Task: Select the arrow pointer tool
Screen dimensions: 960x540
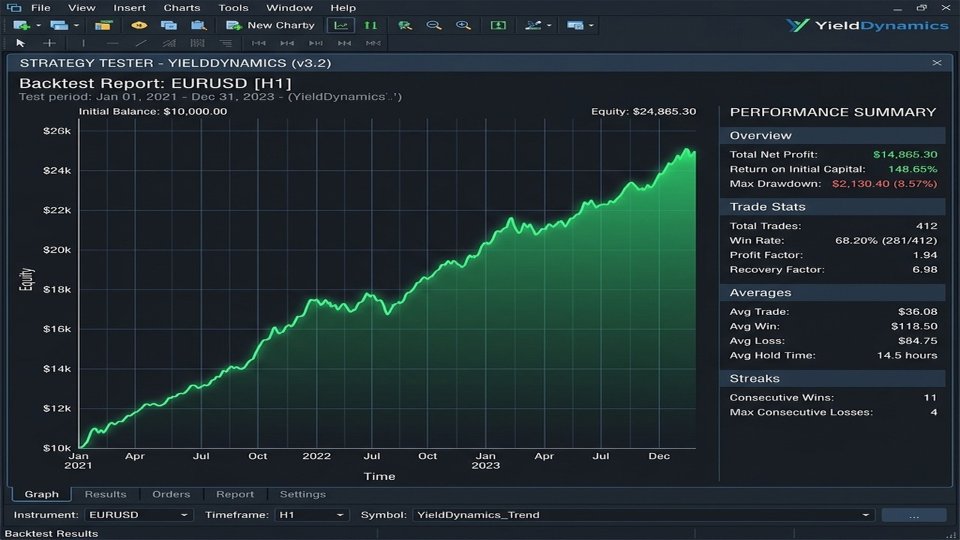Action: pos(20,43)
